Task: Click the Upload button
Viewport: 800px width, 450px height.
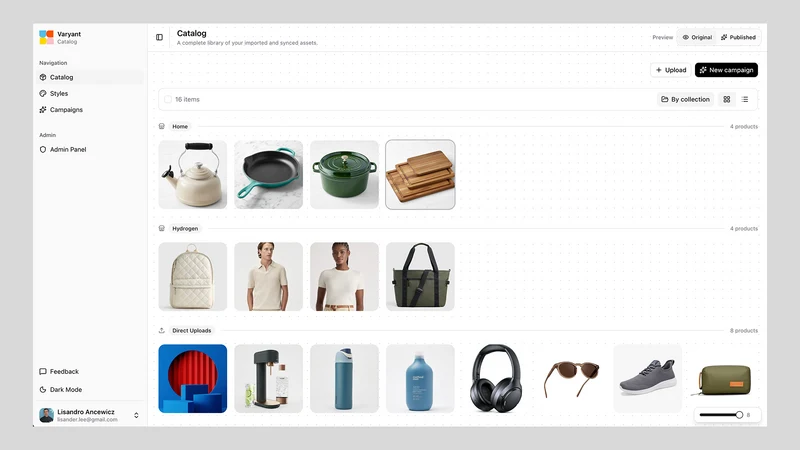Action: click(670, 70)
